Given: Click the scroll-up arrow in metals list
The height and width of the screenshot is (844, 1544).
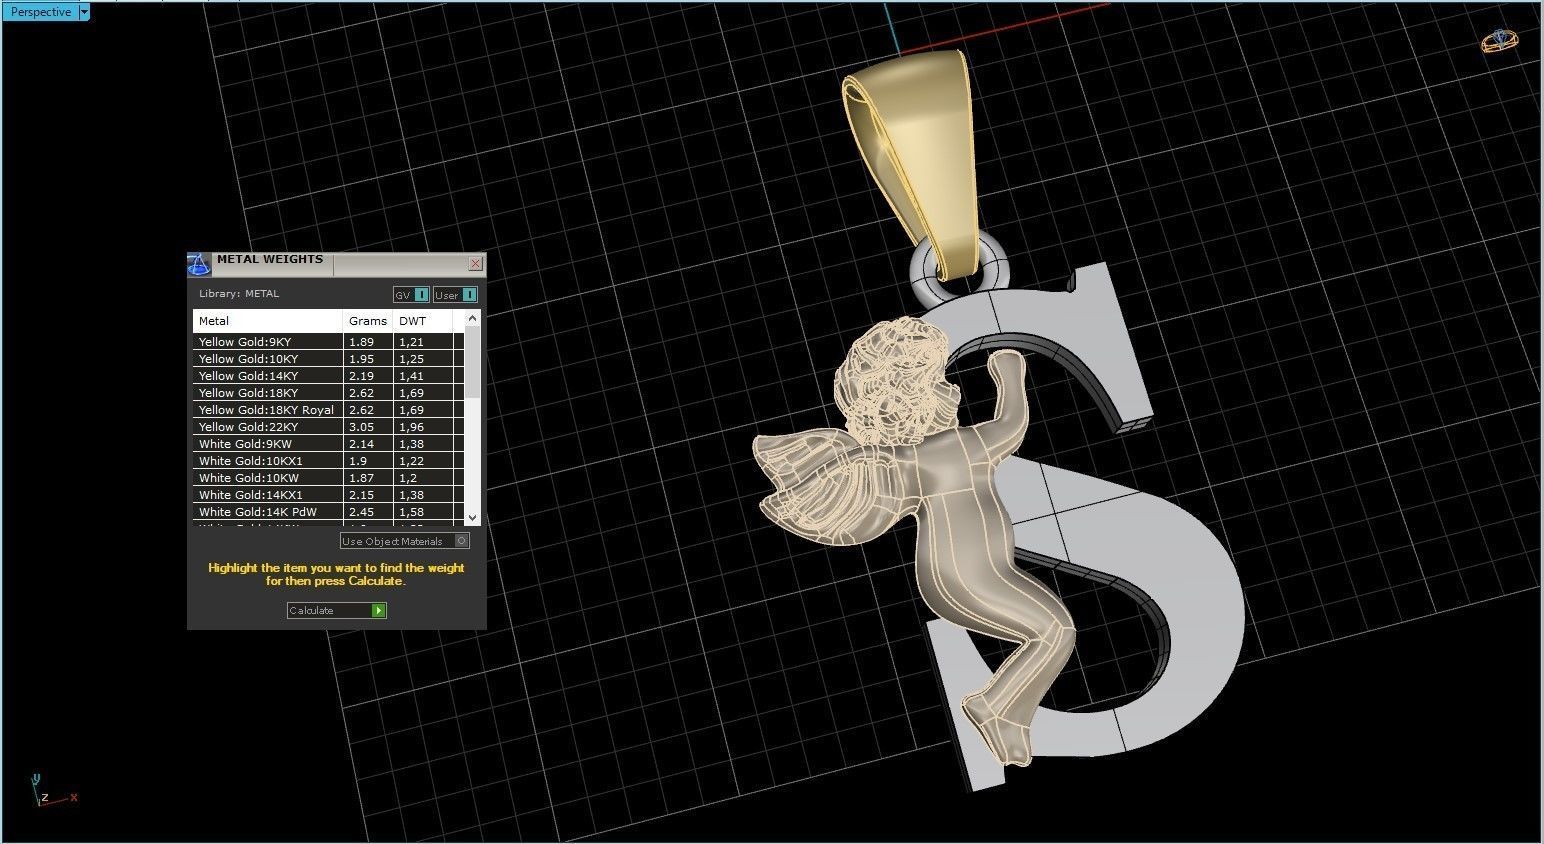Looking at the screenshot, I should (x=472, y=317).
